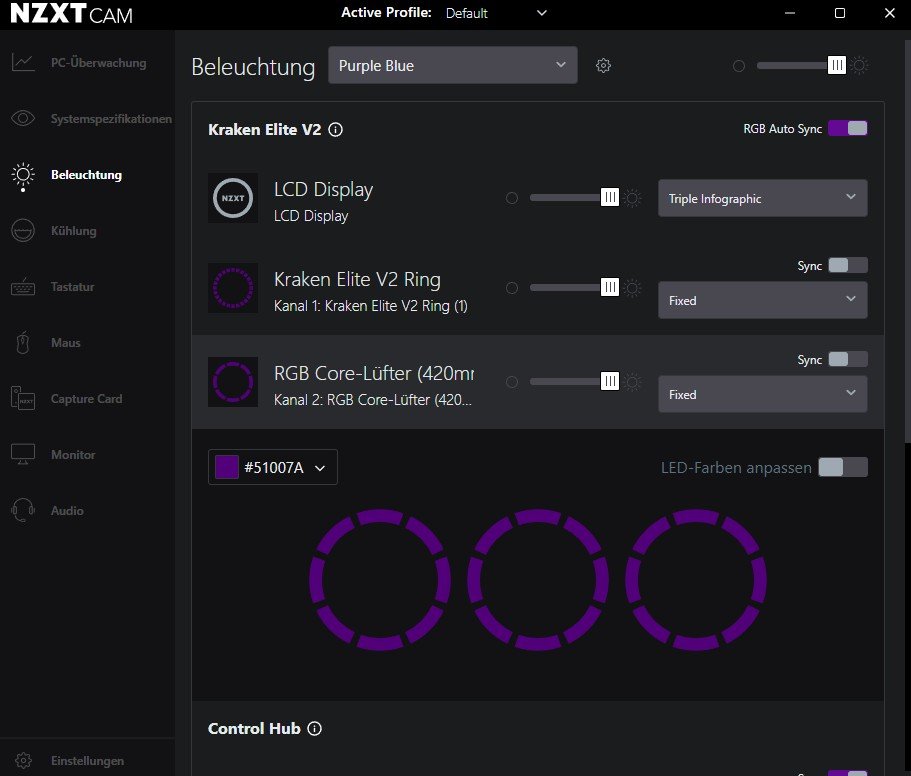Open Kraken Ring Fixed effect dropdown
Screen dimensions: 911x776
pyautogui.click(x=762, y=300)
